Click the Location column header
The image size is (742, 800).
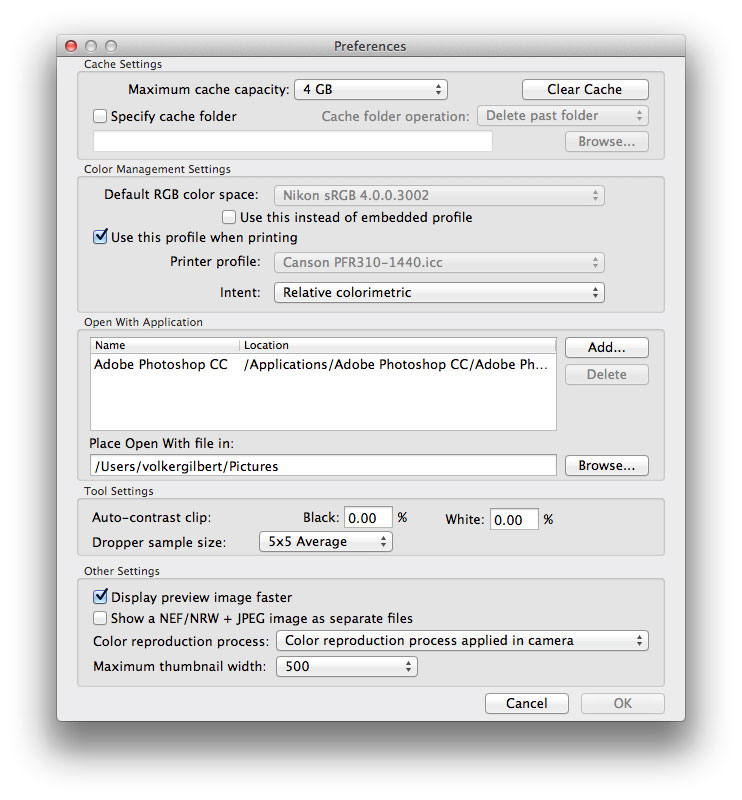[x=398, y=345]
